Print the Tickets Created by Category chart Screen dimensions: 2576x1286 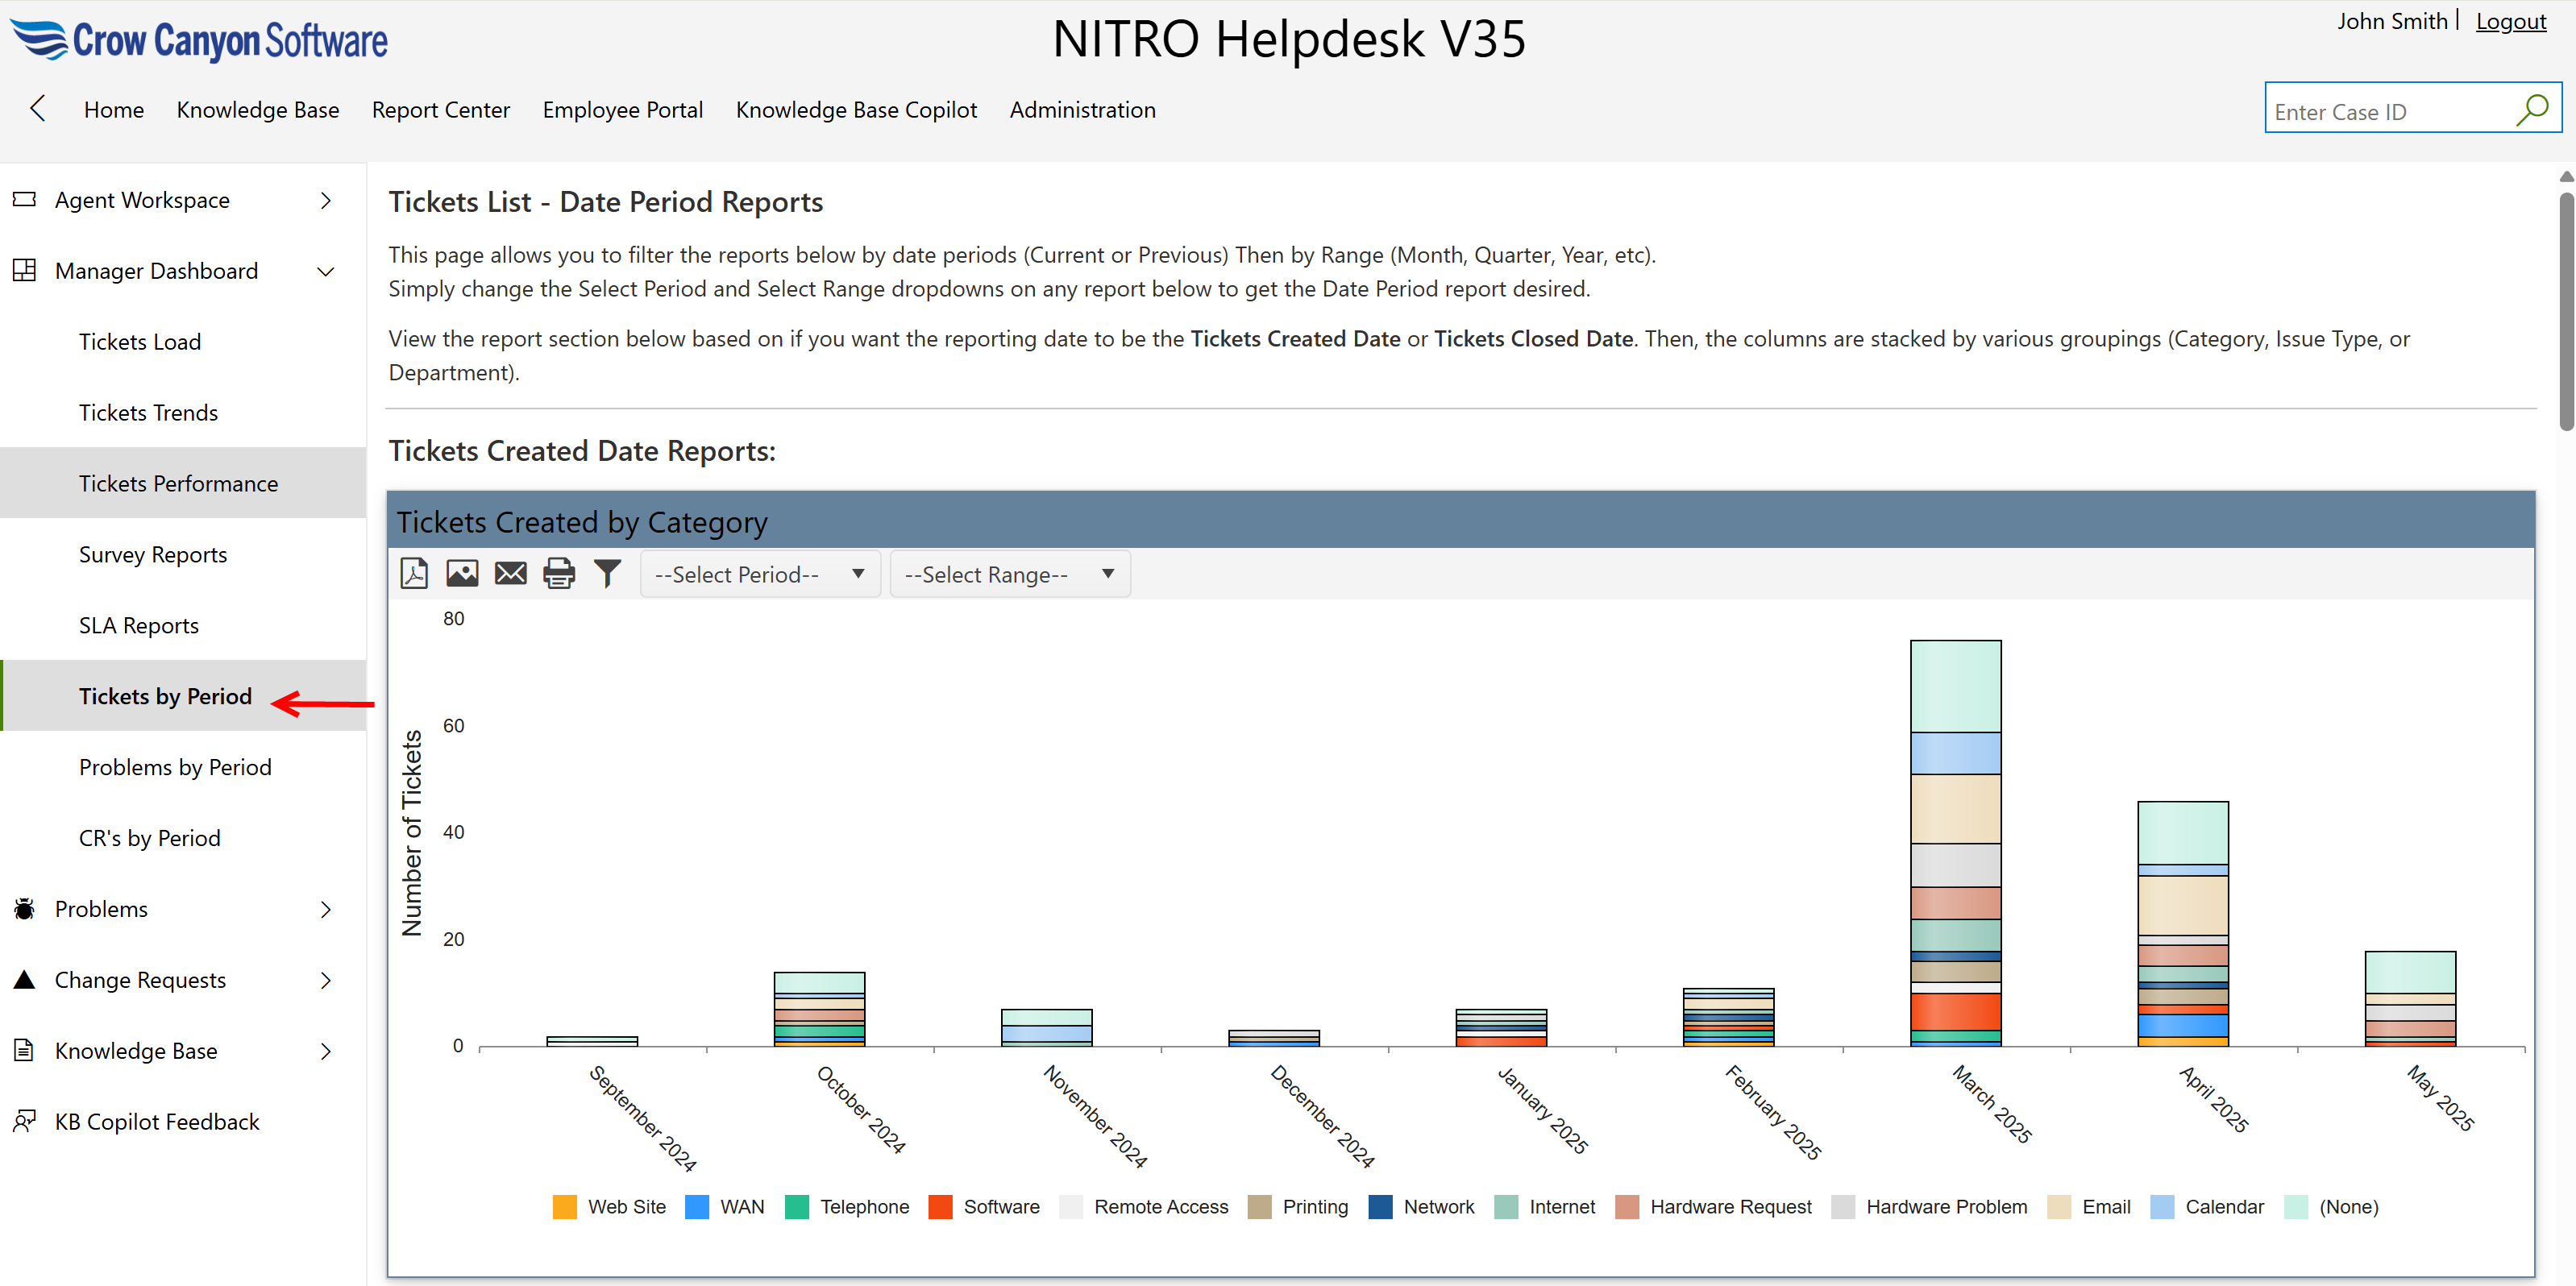tap(558, 573)
